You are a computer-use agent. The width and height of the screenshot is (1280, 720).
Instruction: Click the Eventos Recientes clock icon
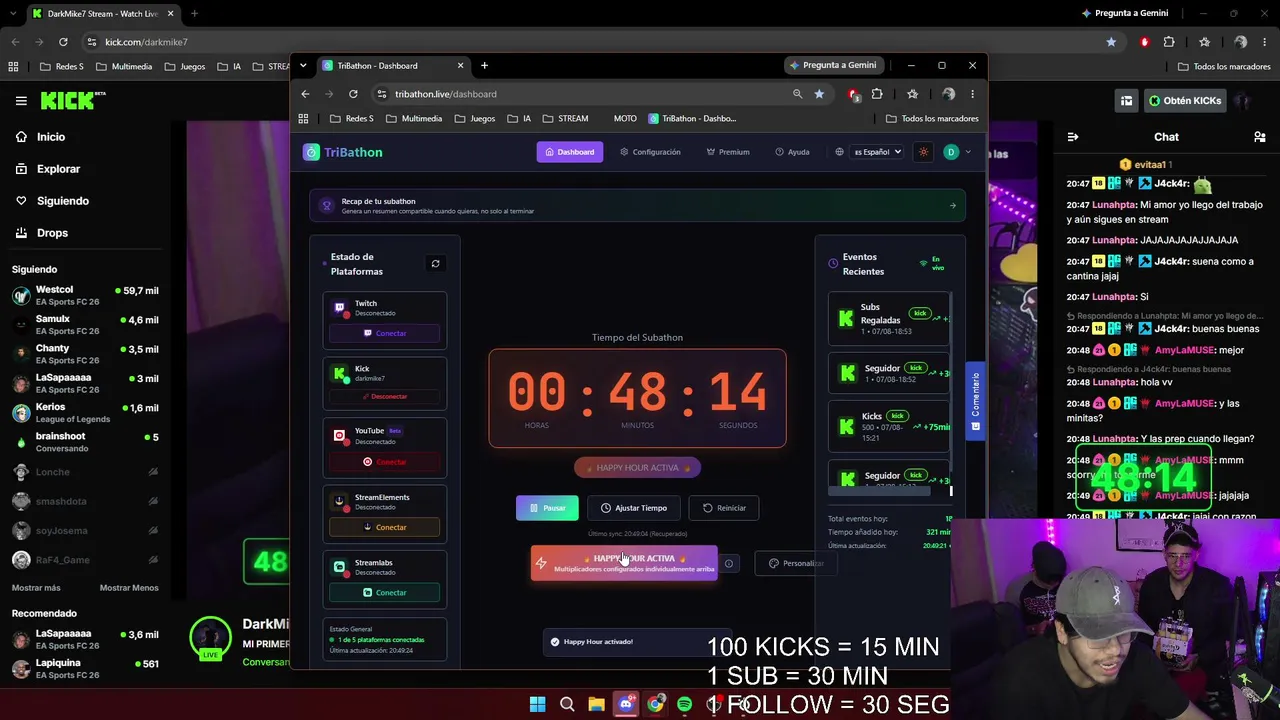coord(833,264)
